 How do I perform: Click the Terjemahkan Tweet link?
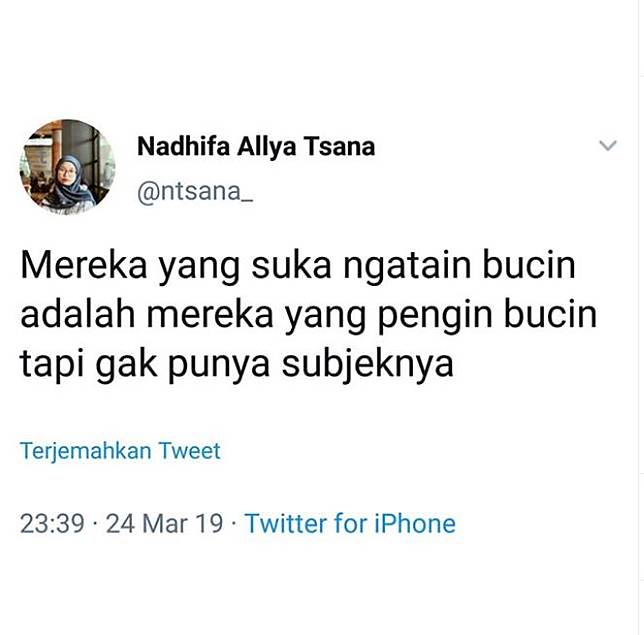120,451
